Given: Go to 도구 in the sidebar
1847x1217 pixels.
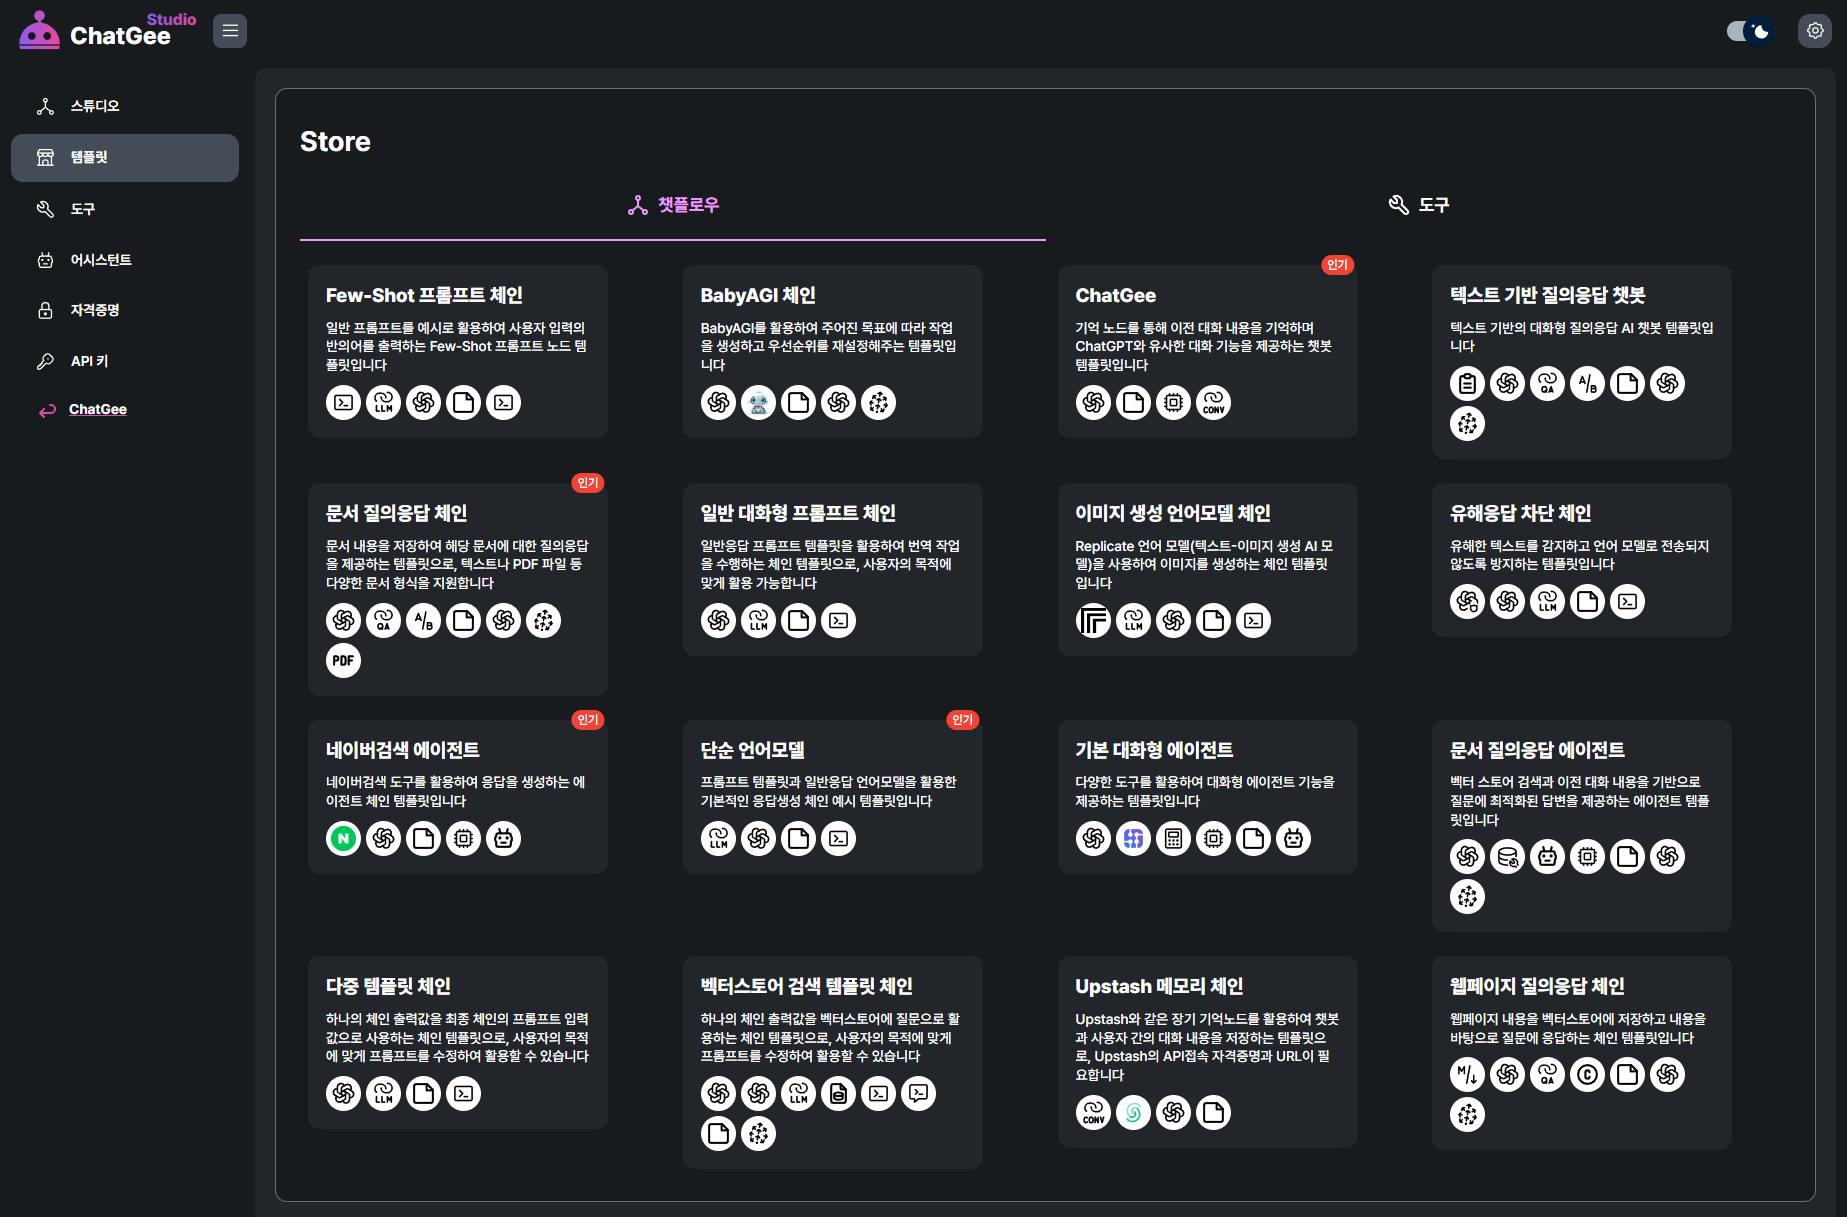Looking at the screenshot, I should click(125, 209).
